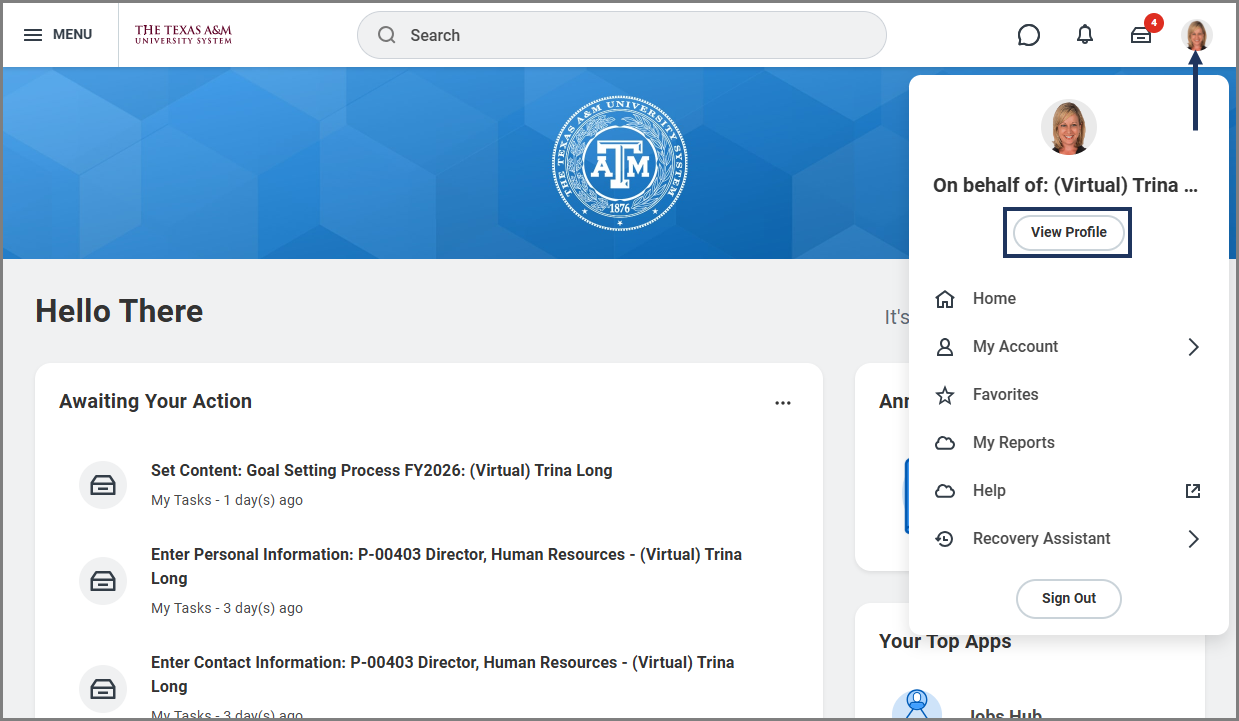Expand the My Account submenu chevron
This screenshot has width=1239, height=721.
click(1192, 347)
